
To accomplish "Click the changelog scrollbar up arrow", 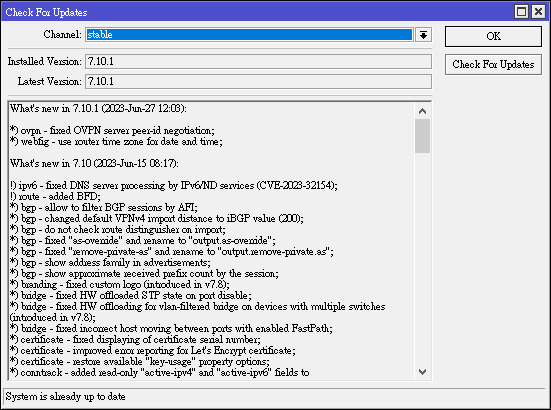I will coord(422,111).
